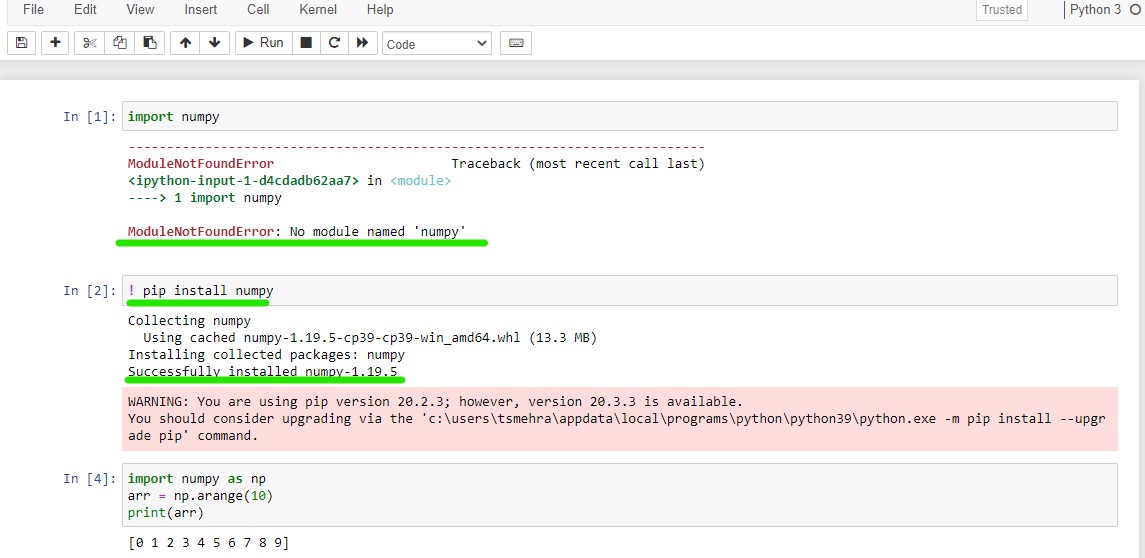The image size is (1145, 558).
Task: Click the save and checkpoint icon
Action: pyautogui.click(x=22, y=43)
